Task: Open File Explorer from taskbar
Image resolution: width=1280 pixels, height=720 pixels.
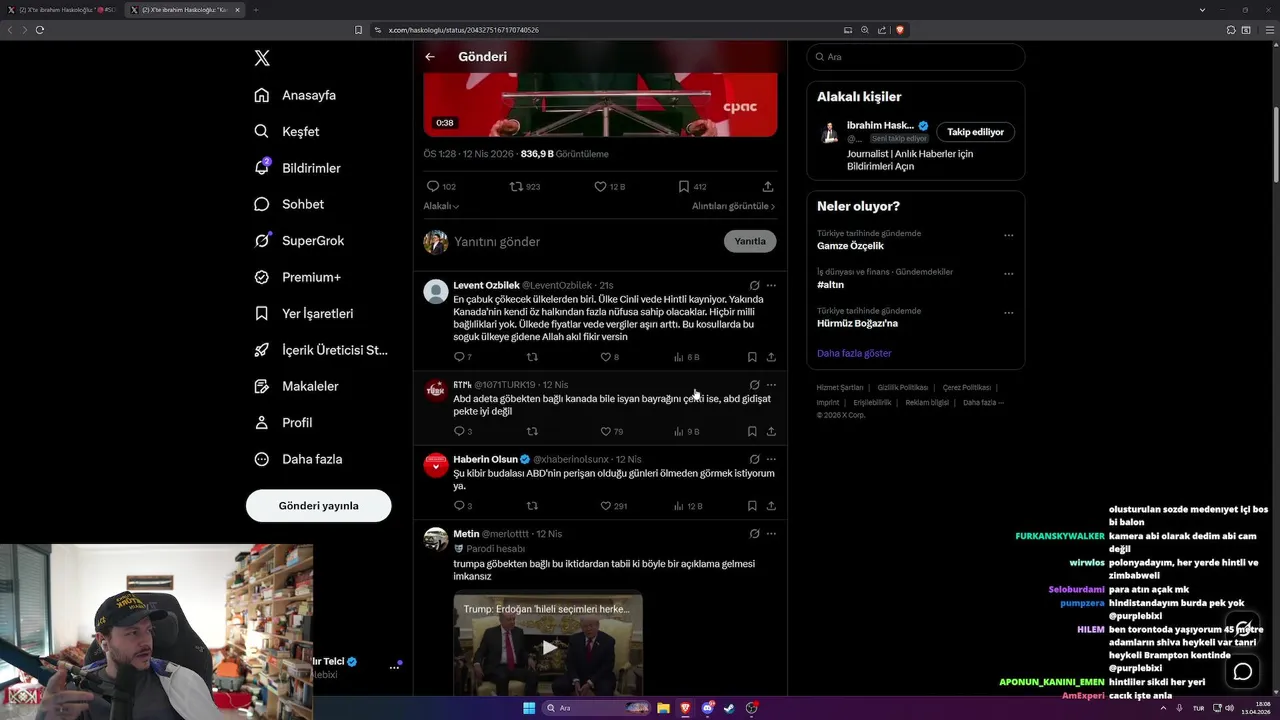Action: (663, 708)
